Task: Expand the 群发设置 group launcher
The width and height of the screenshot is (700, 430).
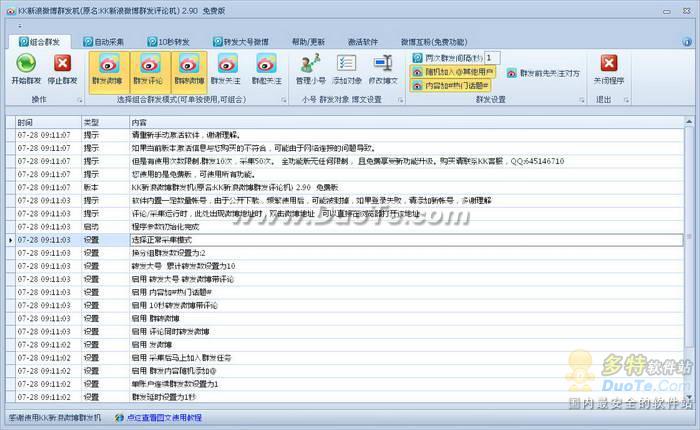Action: [582, 100]
